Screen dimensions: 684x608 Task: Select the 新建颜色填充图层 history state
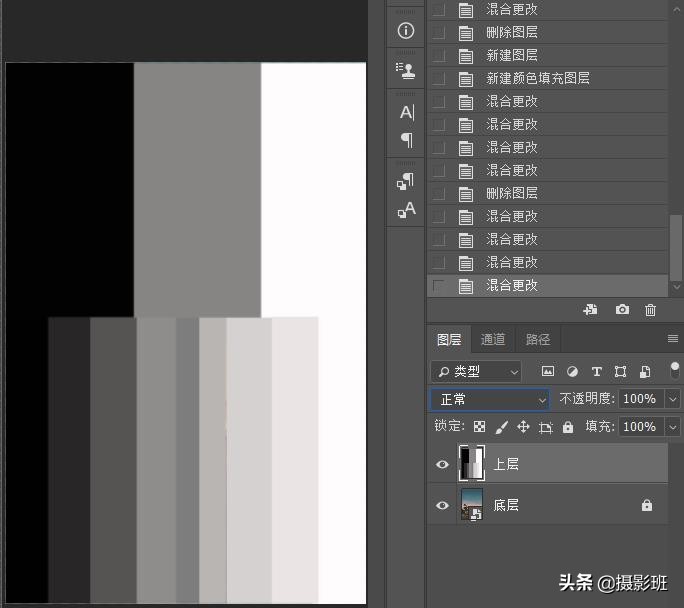point(547,79)
